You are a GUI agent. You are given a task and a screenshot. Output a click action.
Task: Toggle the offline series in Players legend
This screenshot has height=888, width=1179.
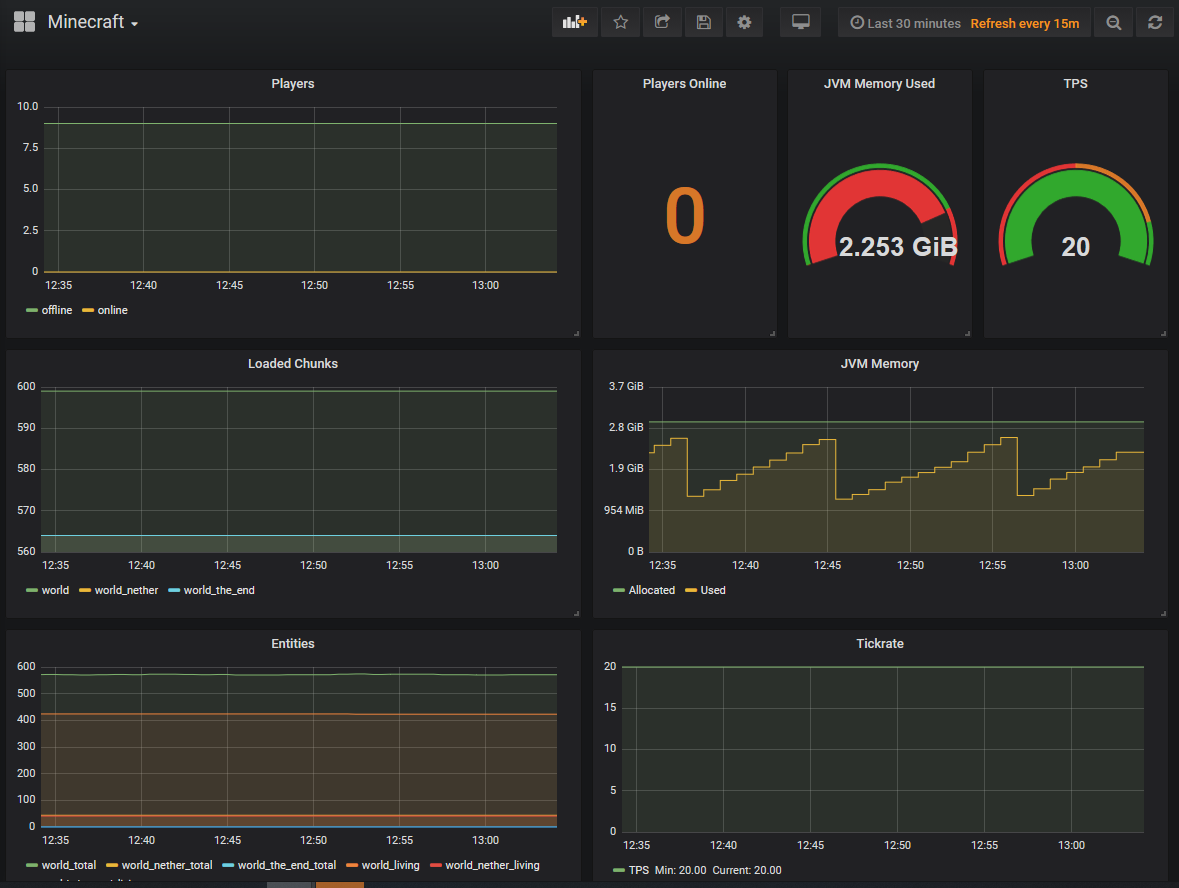pyautogui.click(x=56, y=310)
